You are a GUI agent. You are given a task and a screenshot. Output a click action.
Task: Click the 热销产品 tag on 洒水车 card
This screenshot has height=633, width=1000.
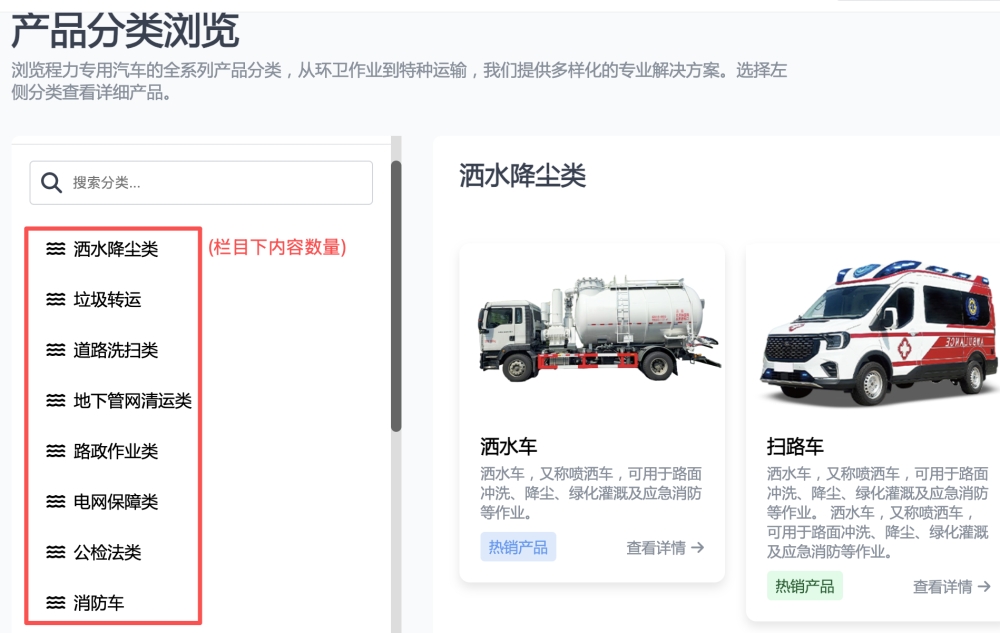coord(518,547)
